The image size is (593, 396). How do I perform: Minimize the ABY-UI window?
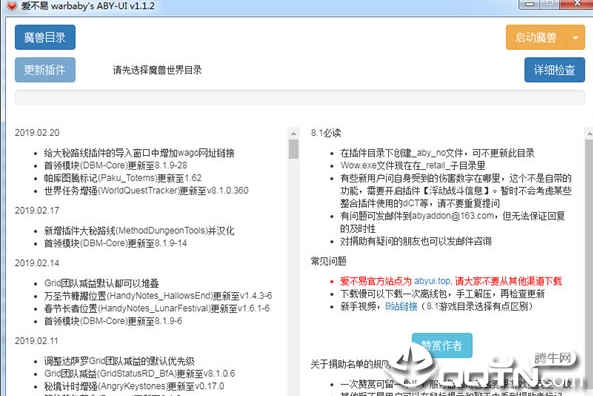(530, 4)
